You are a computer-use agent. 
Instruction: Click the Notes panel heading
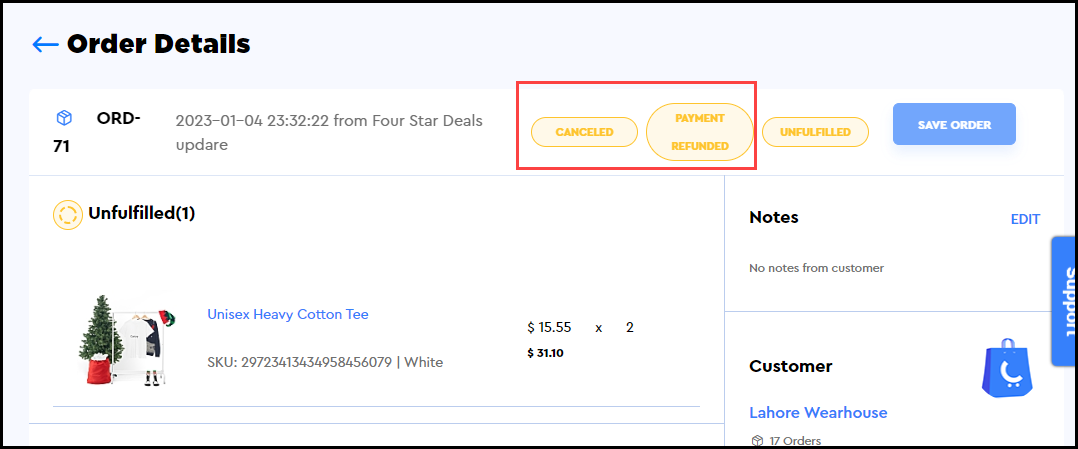pyautogui.click(x=774, y=217)
